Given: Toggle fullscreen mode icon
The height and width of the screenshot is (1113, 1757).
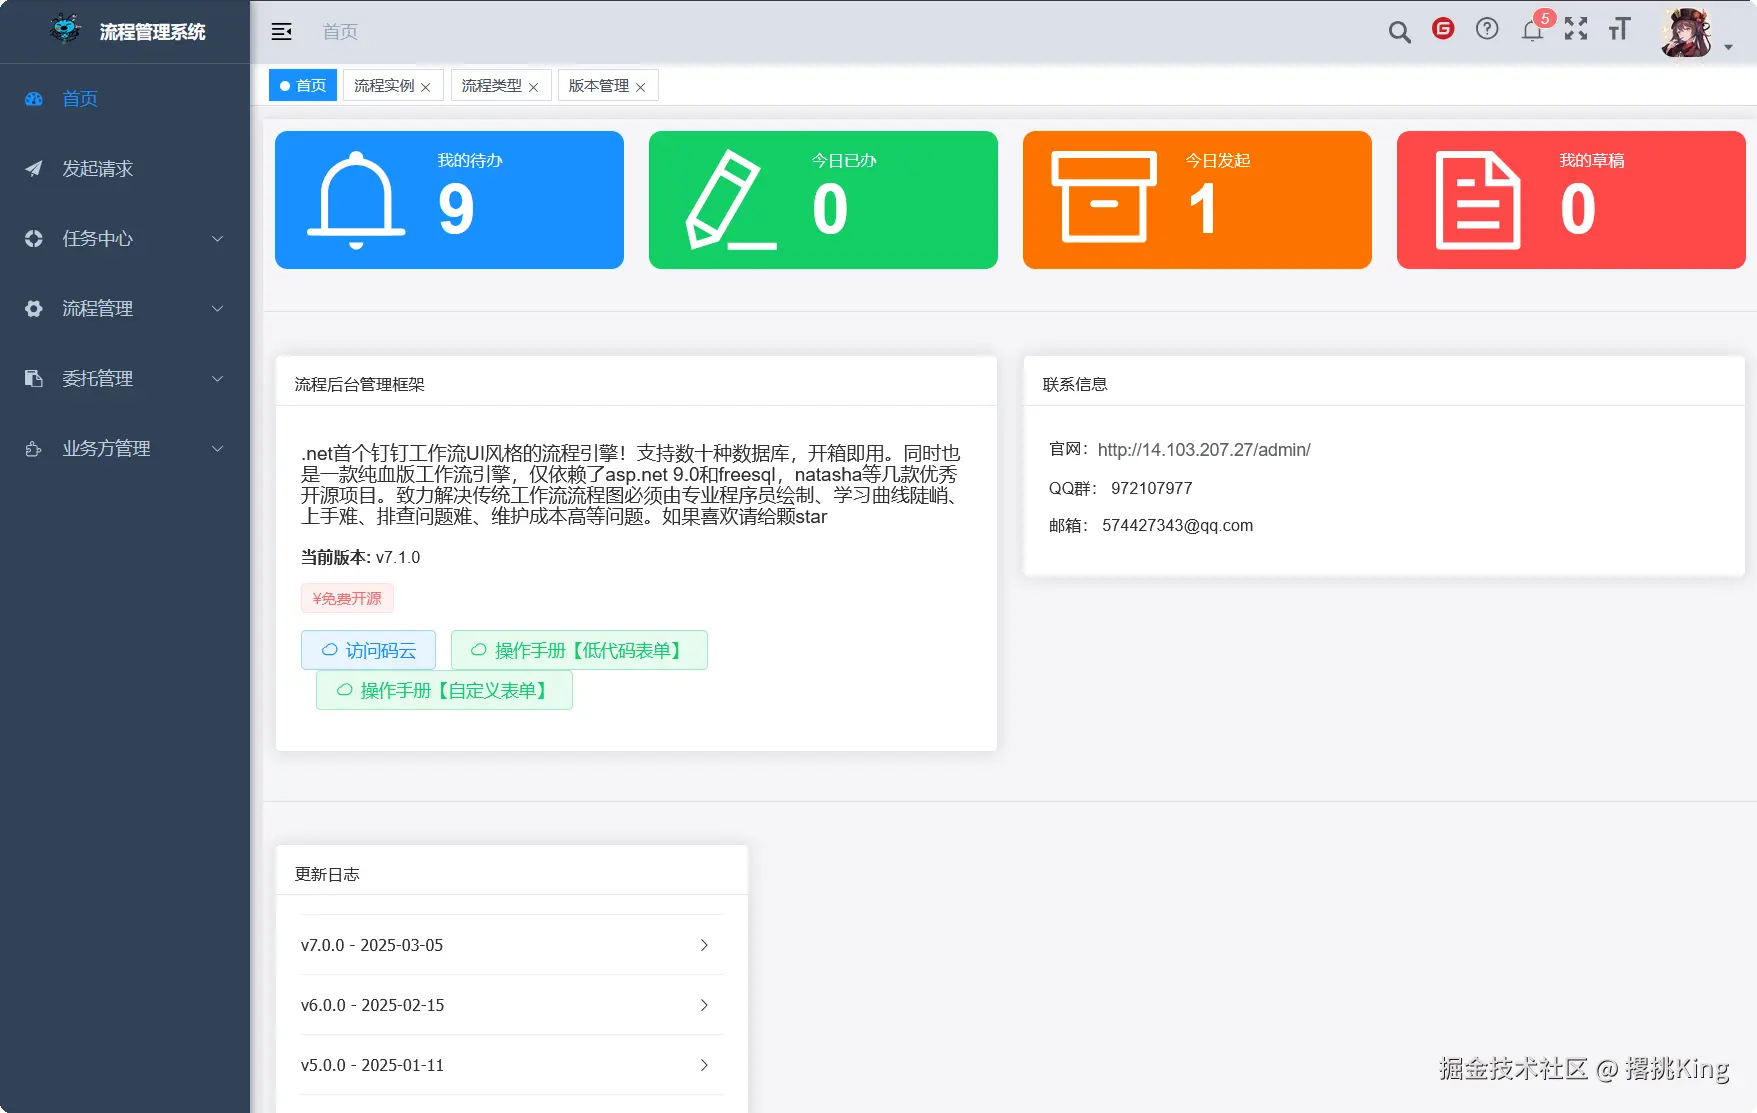Looking at the screenshot, I should tap(1576, 29).
